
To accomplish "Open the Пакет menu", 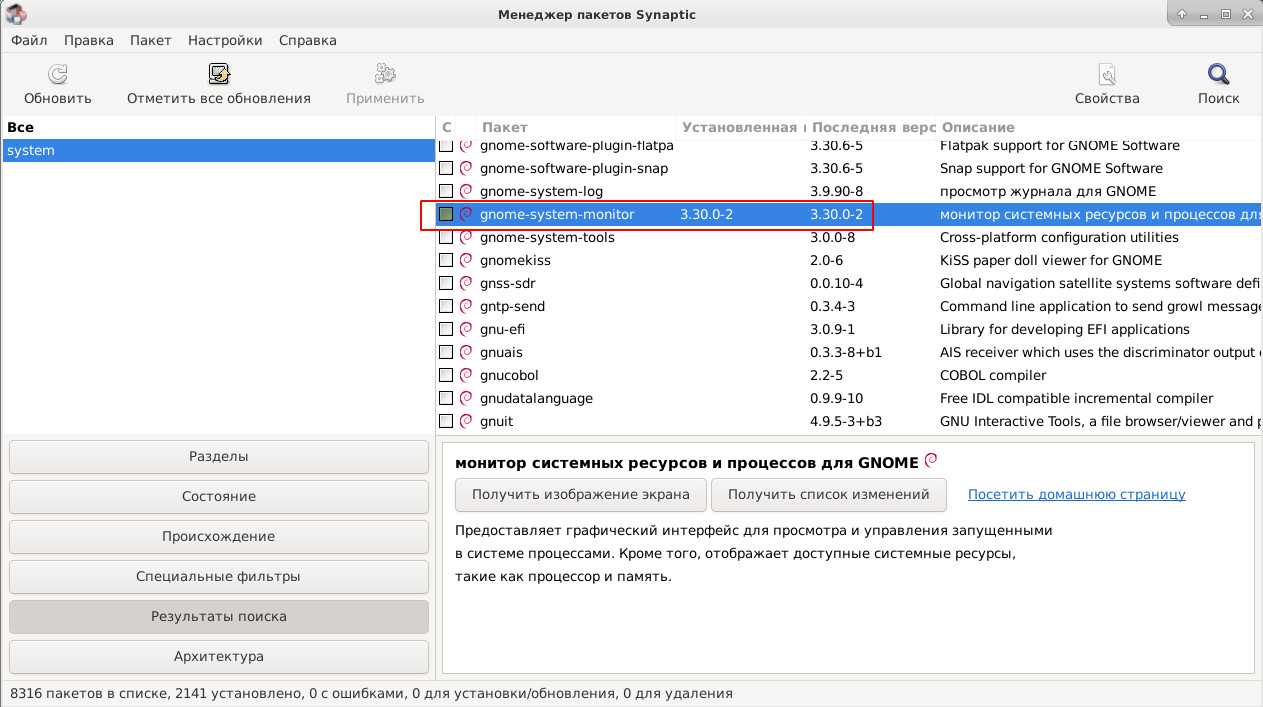I will coord(150,40).
